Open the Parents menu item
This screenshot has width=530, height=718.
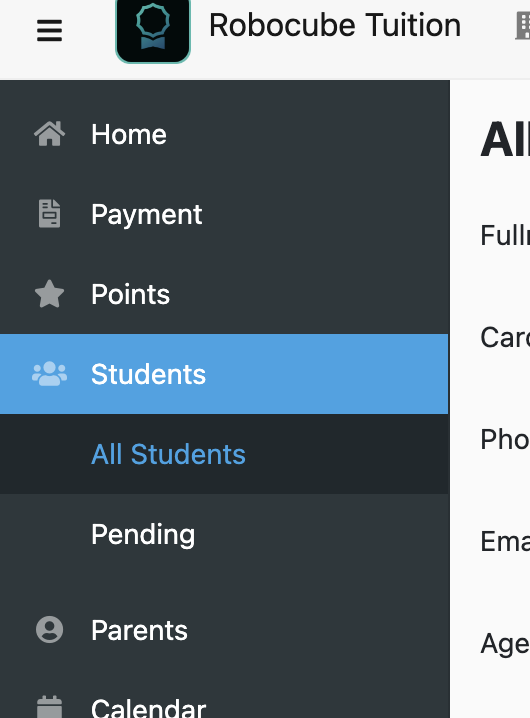pos(224,630)
